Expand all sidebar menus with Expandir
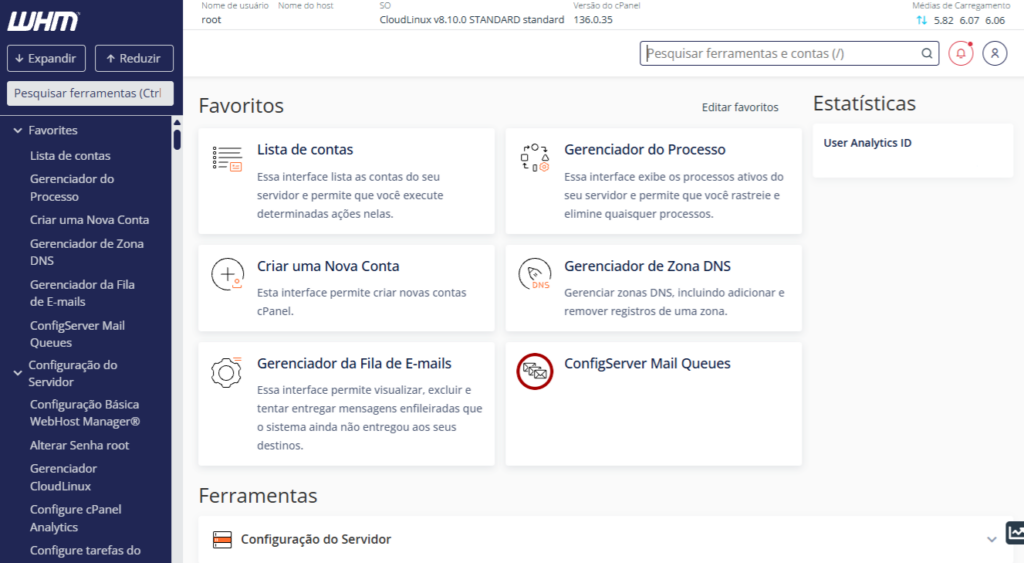 (x=46, y=58)
